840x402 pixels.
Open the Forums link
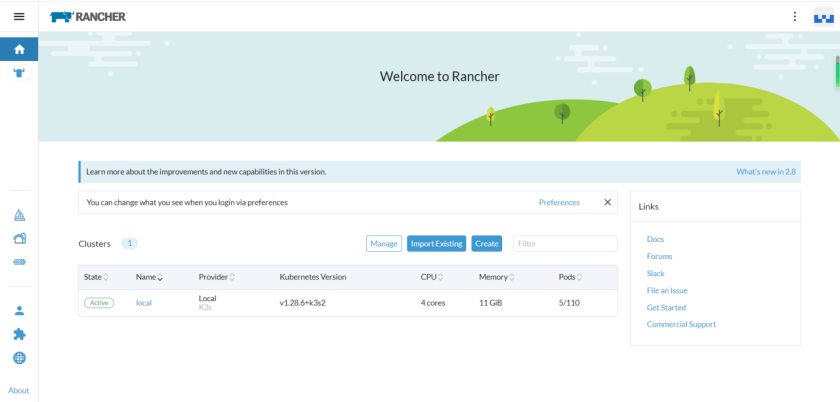(659, 256)
